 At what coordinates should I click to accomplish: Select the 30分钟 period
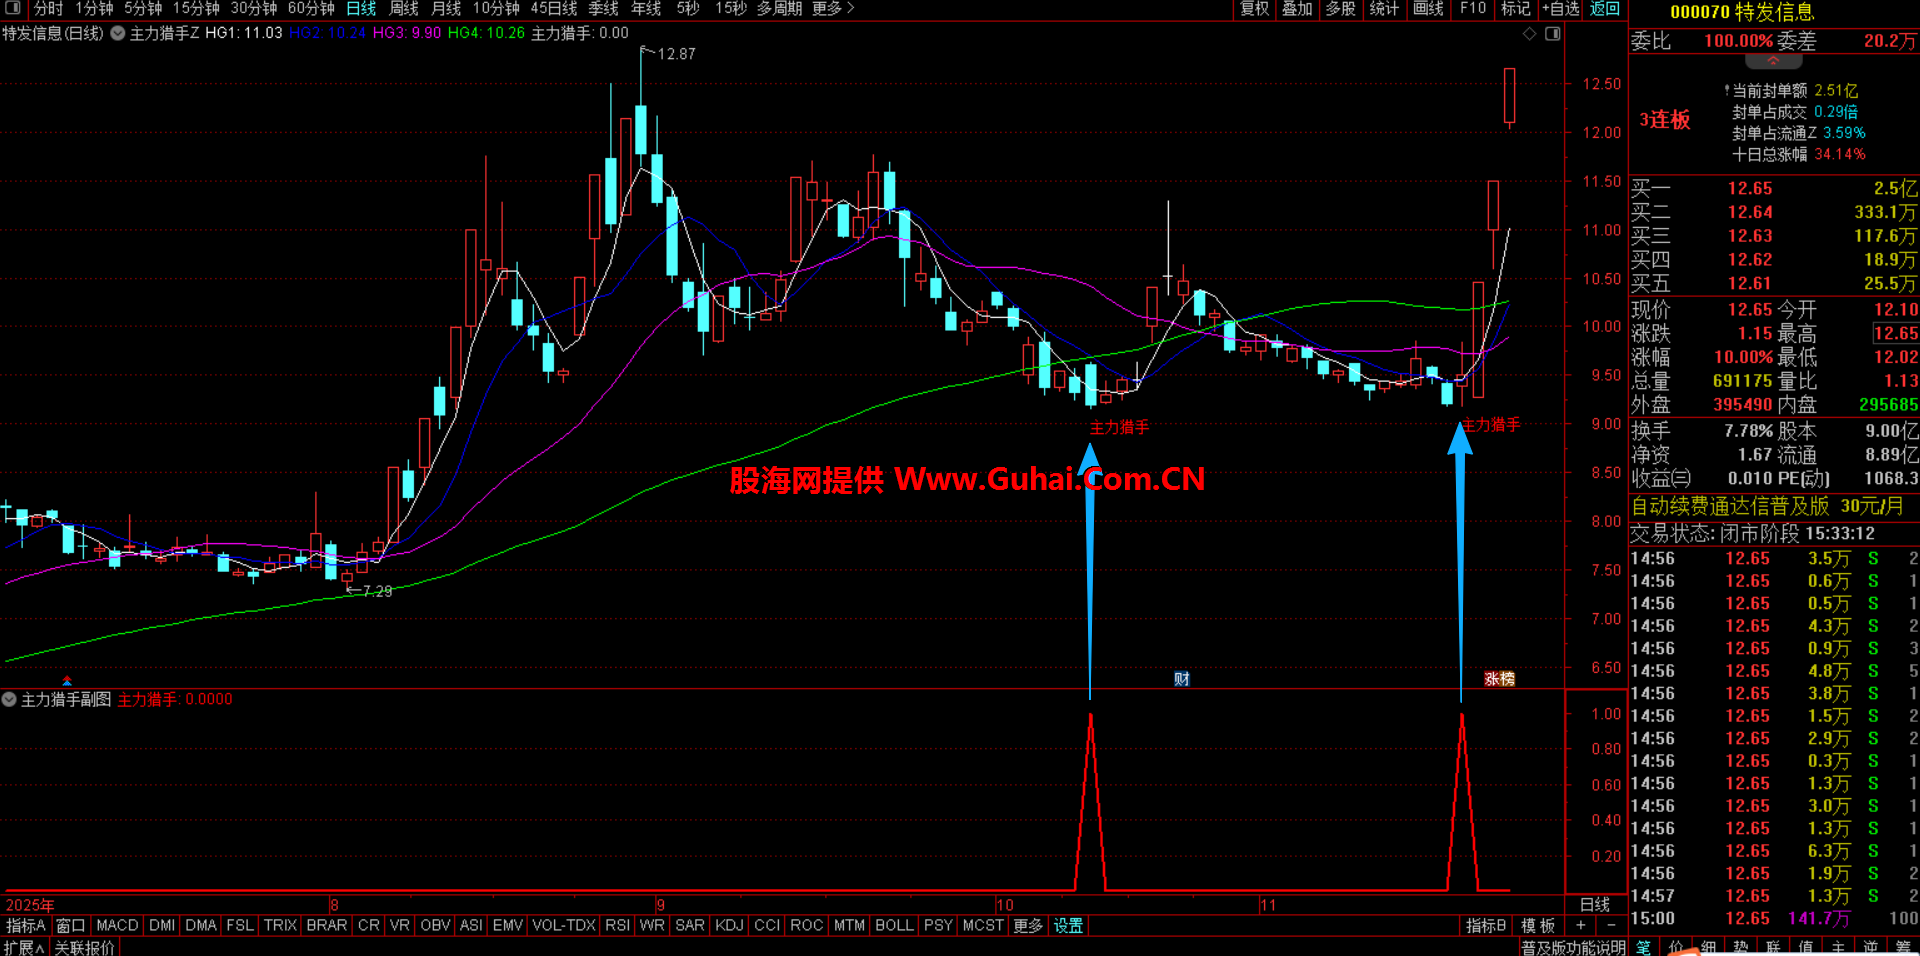(x=254, y=8)
